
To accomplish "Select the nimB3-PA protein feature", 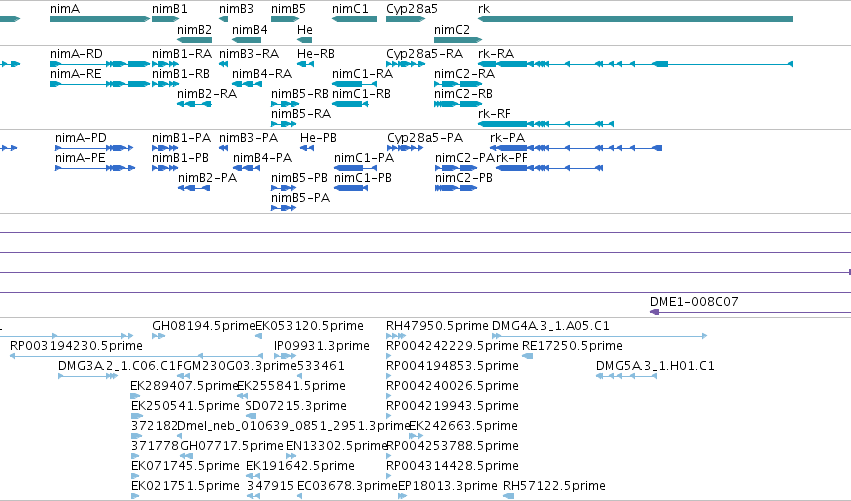I will tap(224, 148).
